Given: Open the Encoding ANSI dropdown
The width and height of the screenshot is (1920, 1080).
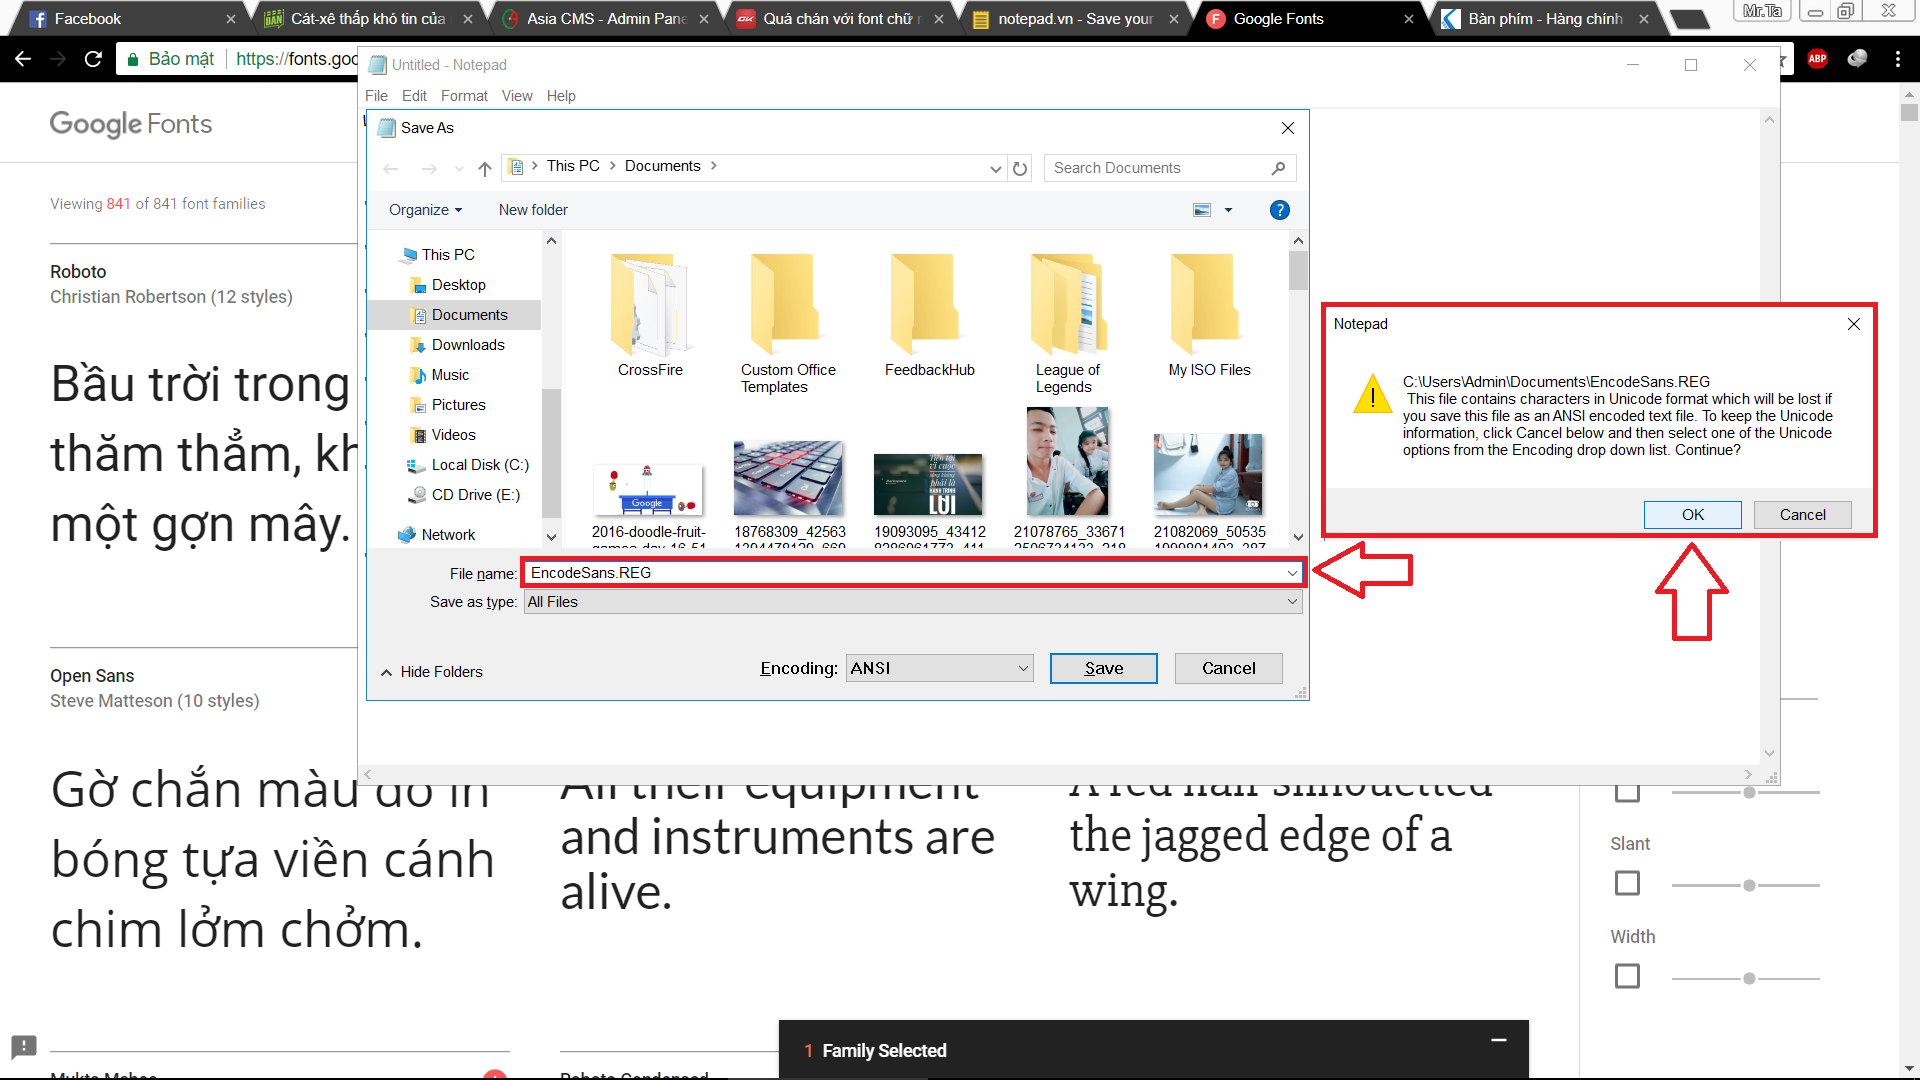Looking at the screenshot, I should pos(940,668).
